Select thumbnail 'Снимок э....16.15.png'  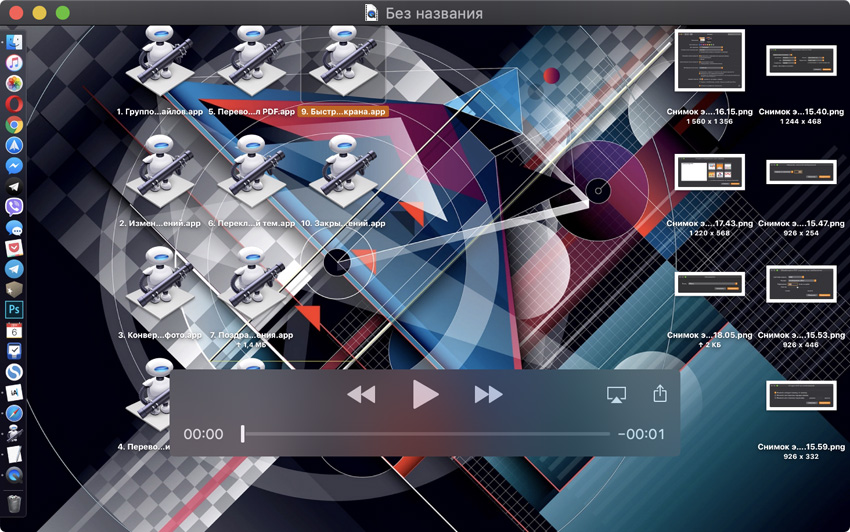click(710, 60)
